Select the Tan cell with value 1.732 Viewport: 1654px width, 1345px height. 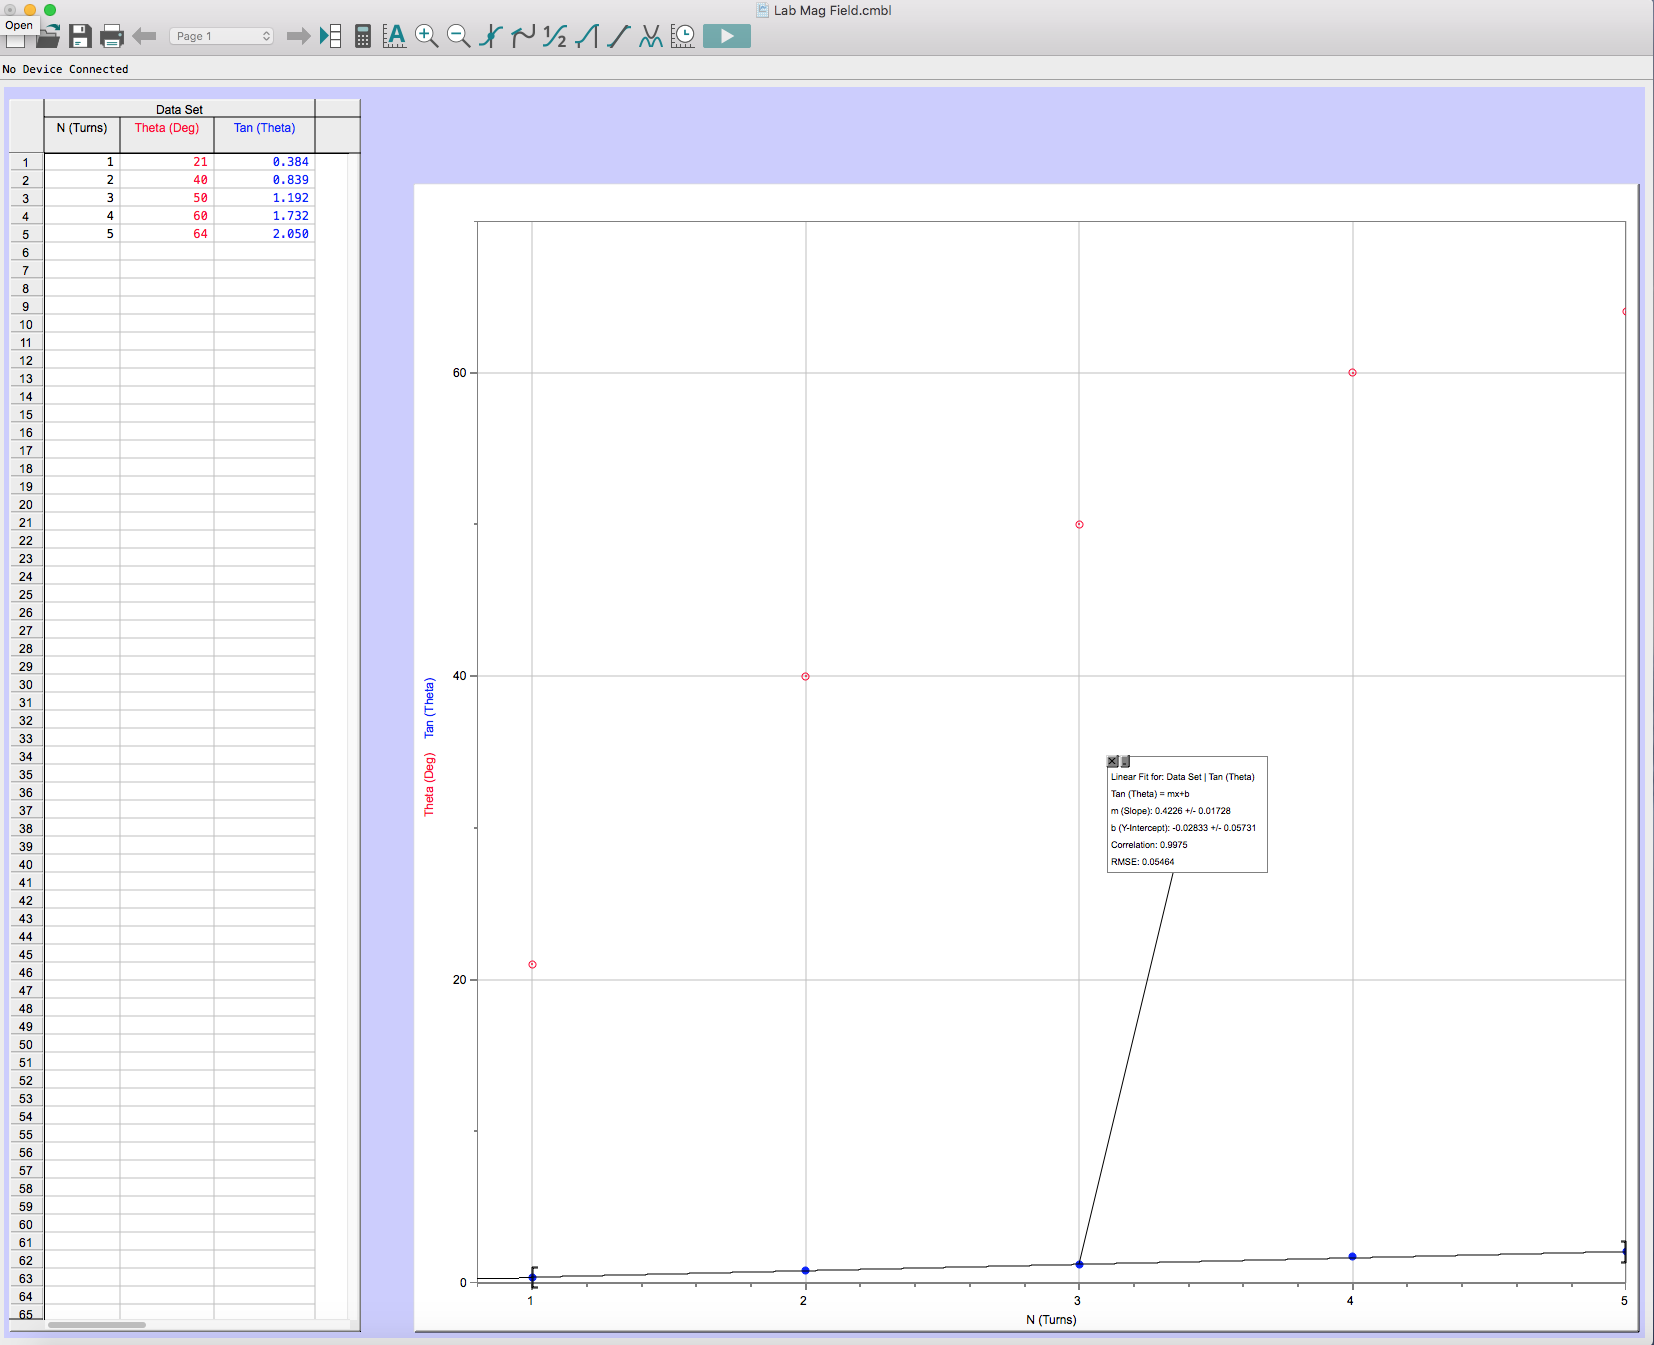(264, 216)
